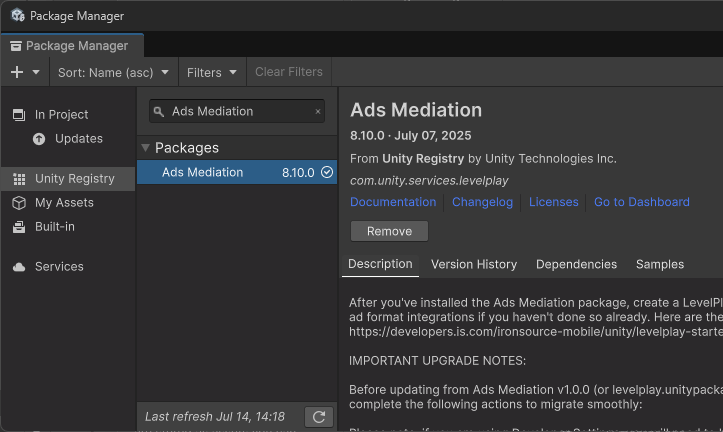Click the My Assets cube icon
This screenshot has width=723, height=432.
point(19,203)
